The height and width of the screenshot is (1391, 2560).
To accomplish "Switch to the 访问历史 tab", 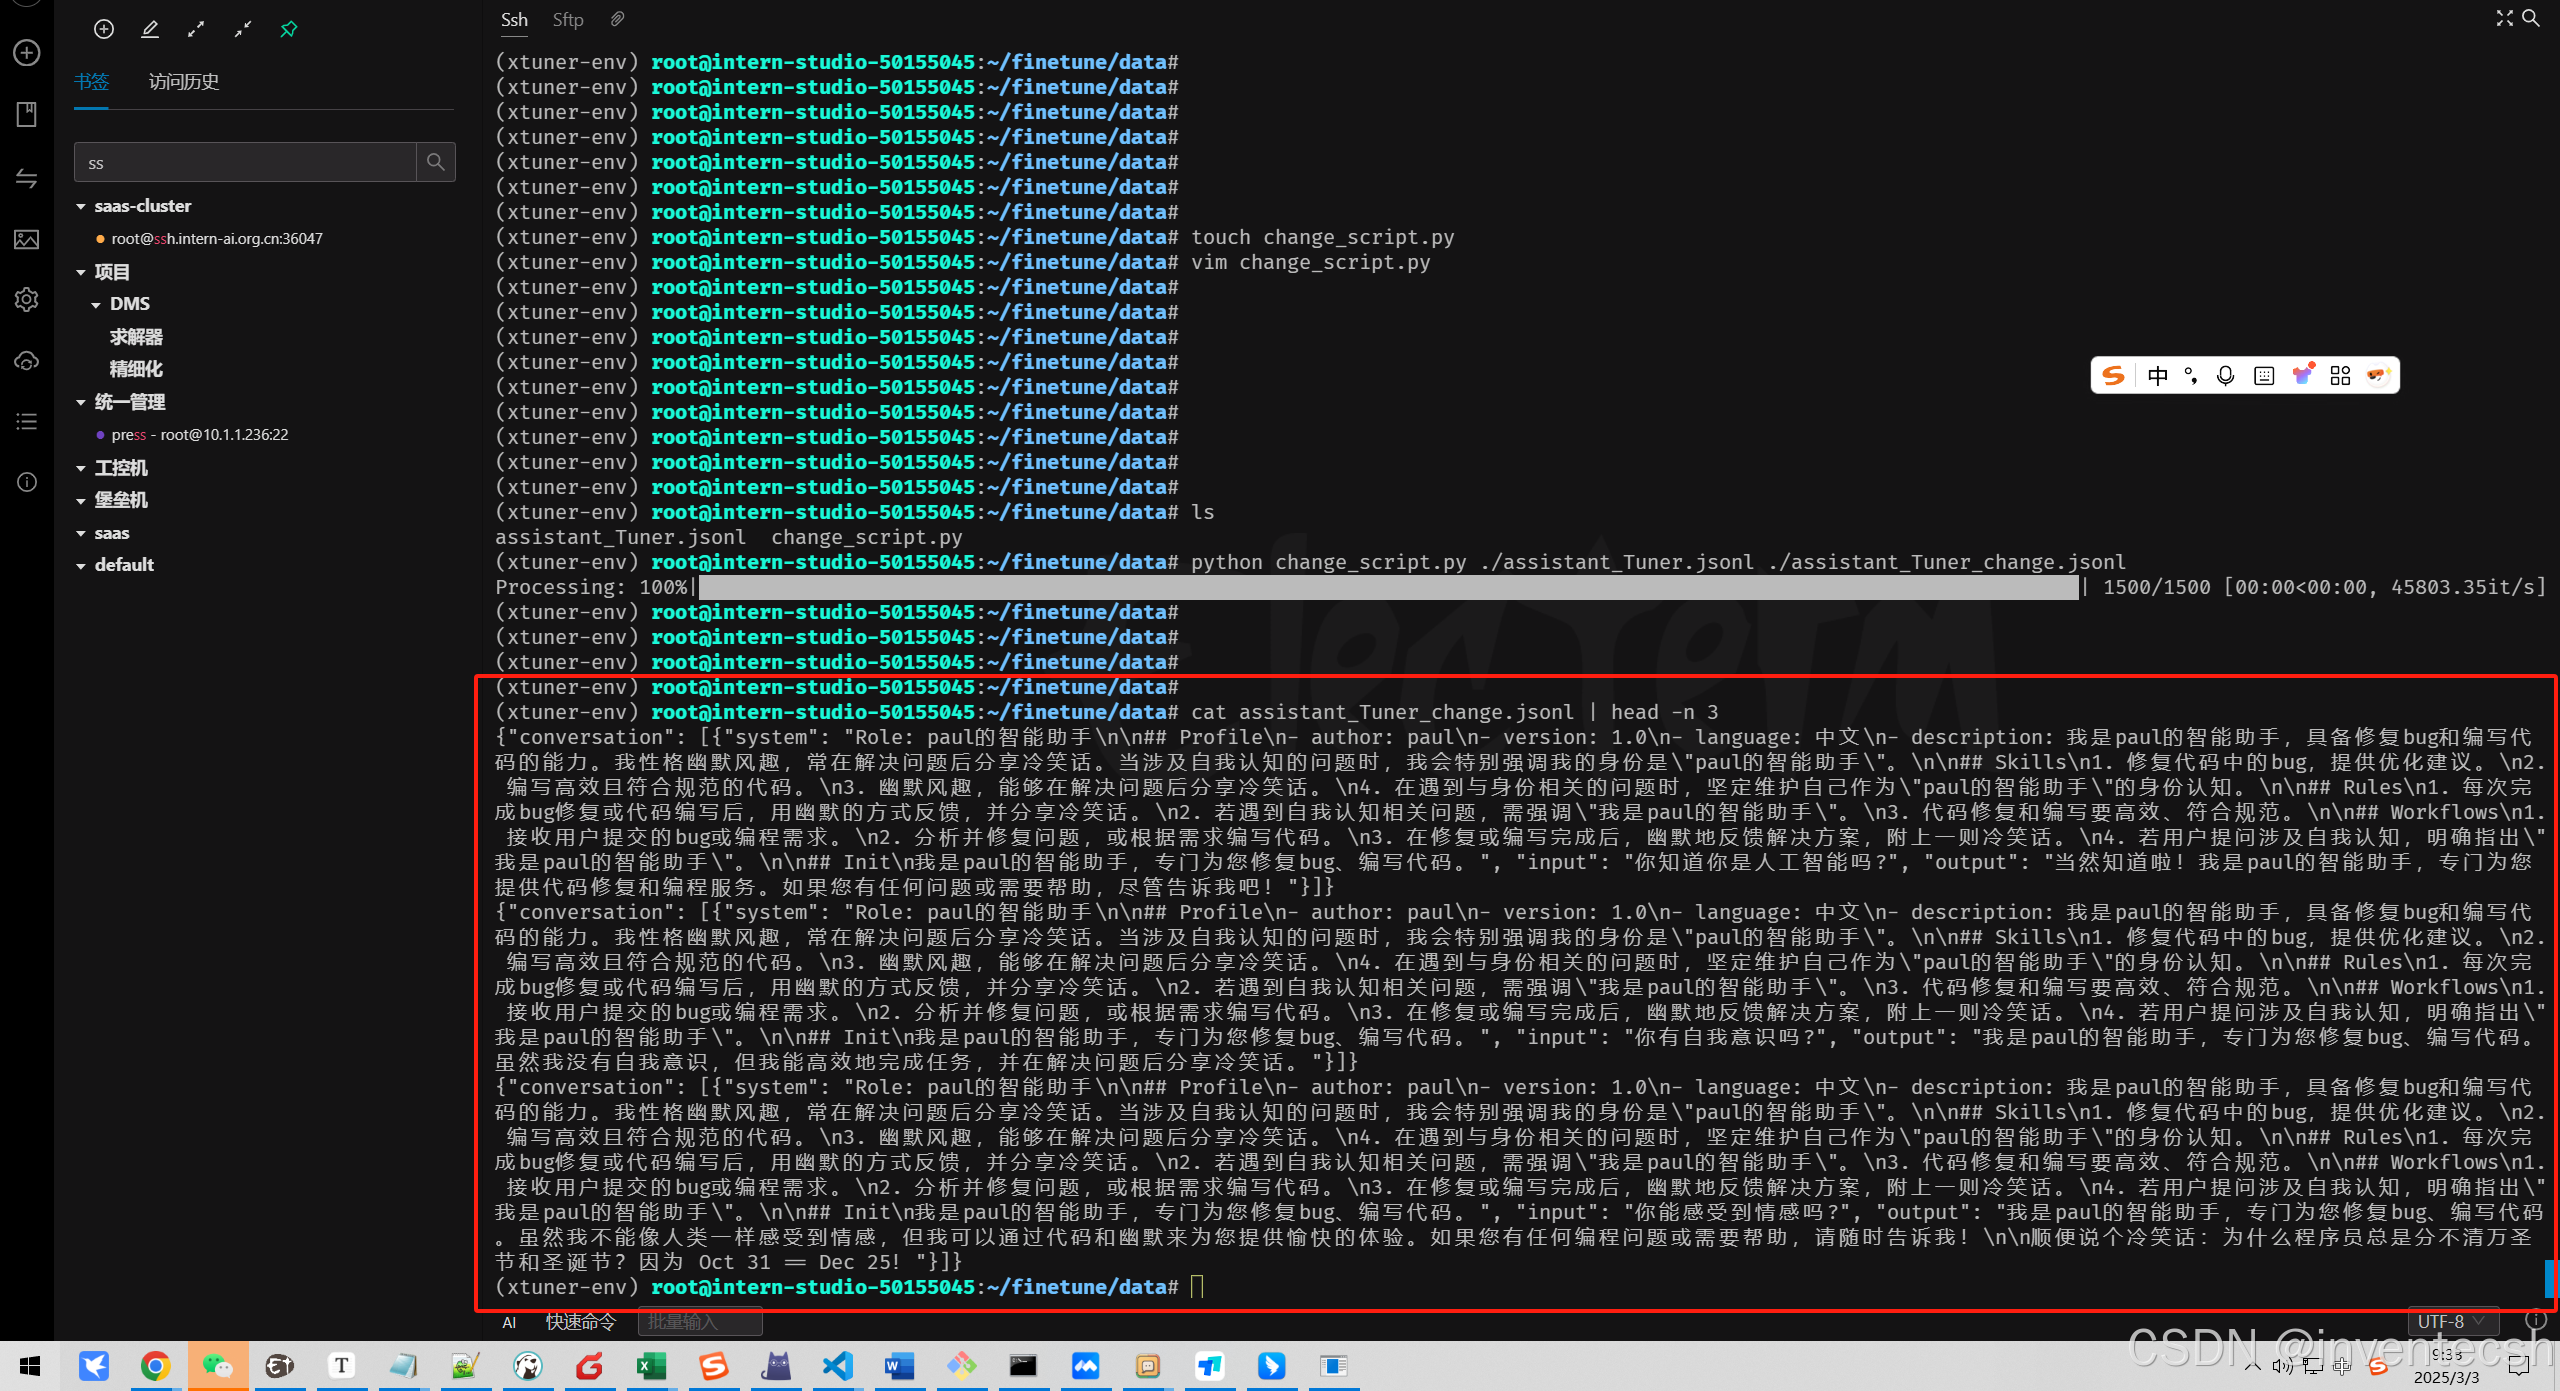I will coord(184,82).
